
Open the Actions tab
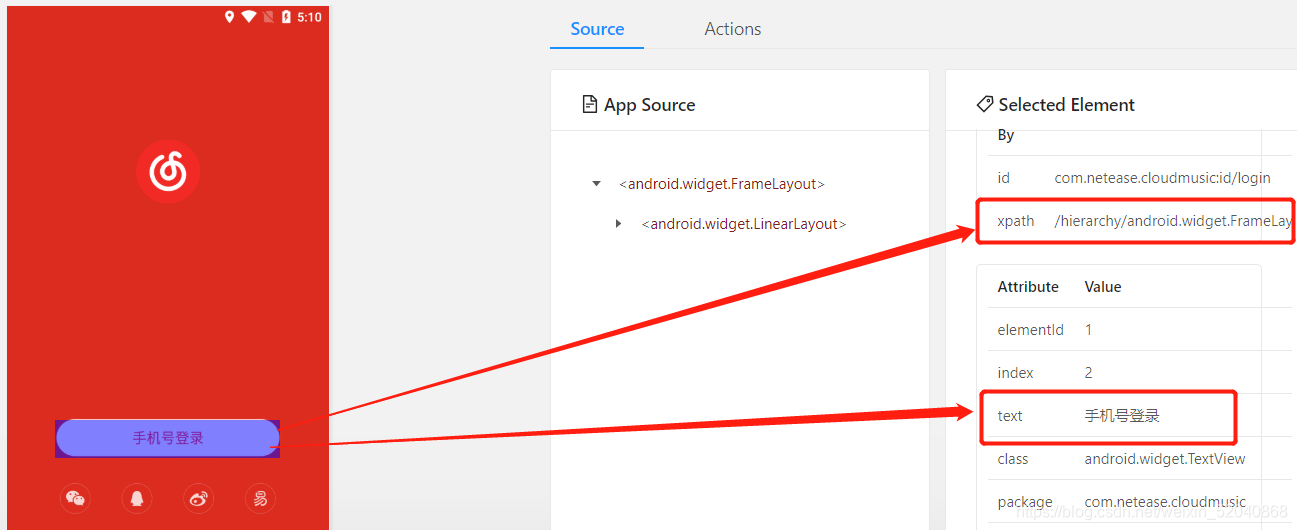(x=732, y=29)
